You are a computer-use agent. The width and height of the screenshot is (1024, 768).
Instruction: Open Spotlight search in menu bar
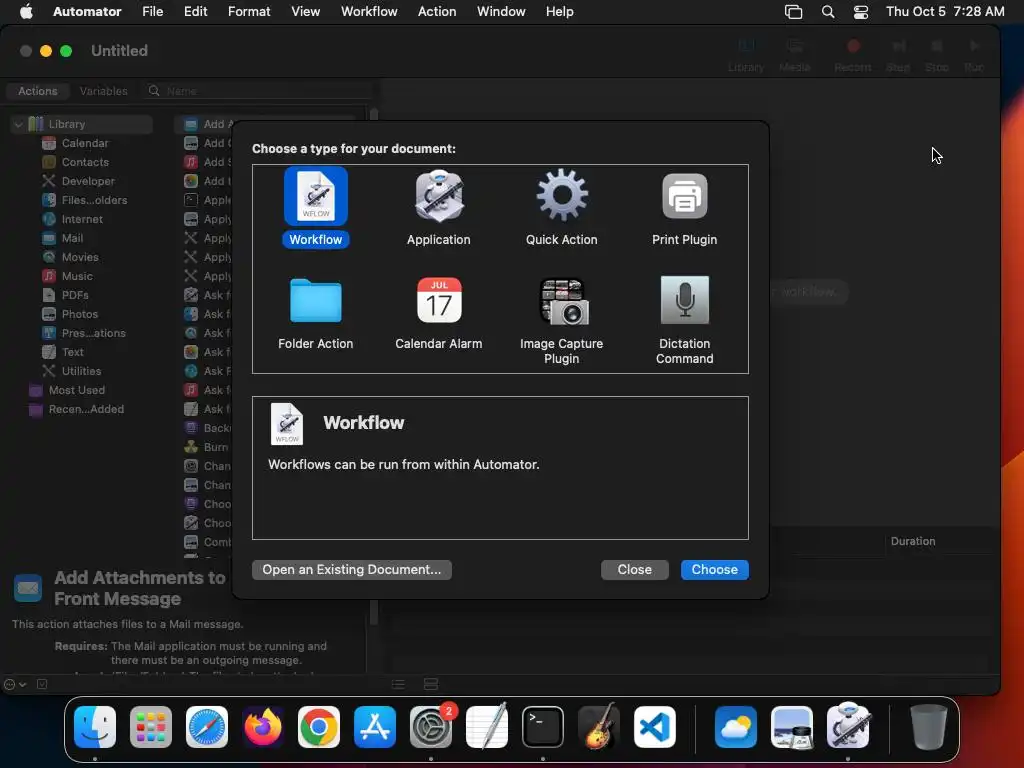coord(827,11)
